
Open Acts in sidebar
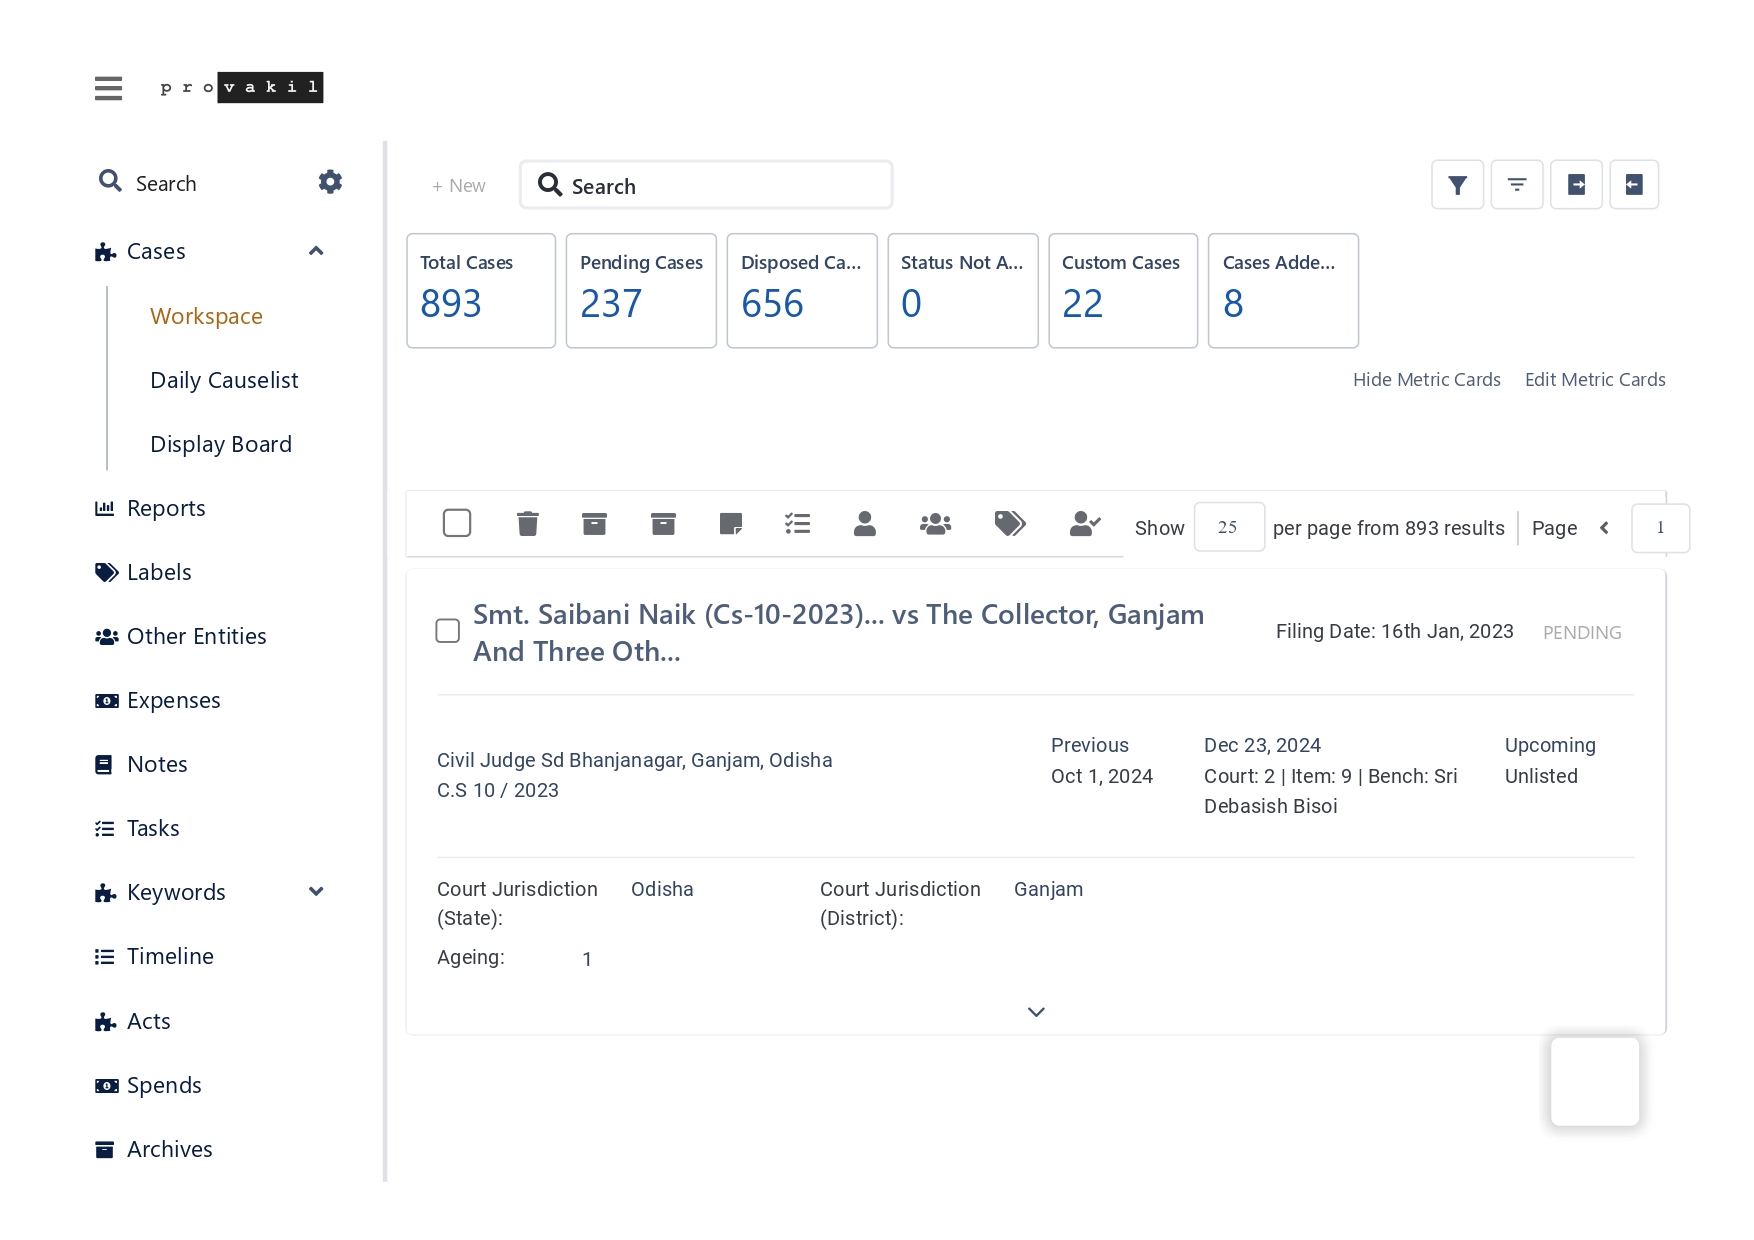point(149,1021)
